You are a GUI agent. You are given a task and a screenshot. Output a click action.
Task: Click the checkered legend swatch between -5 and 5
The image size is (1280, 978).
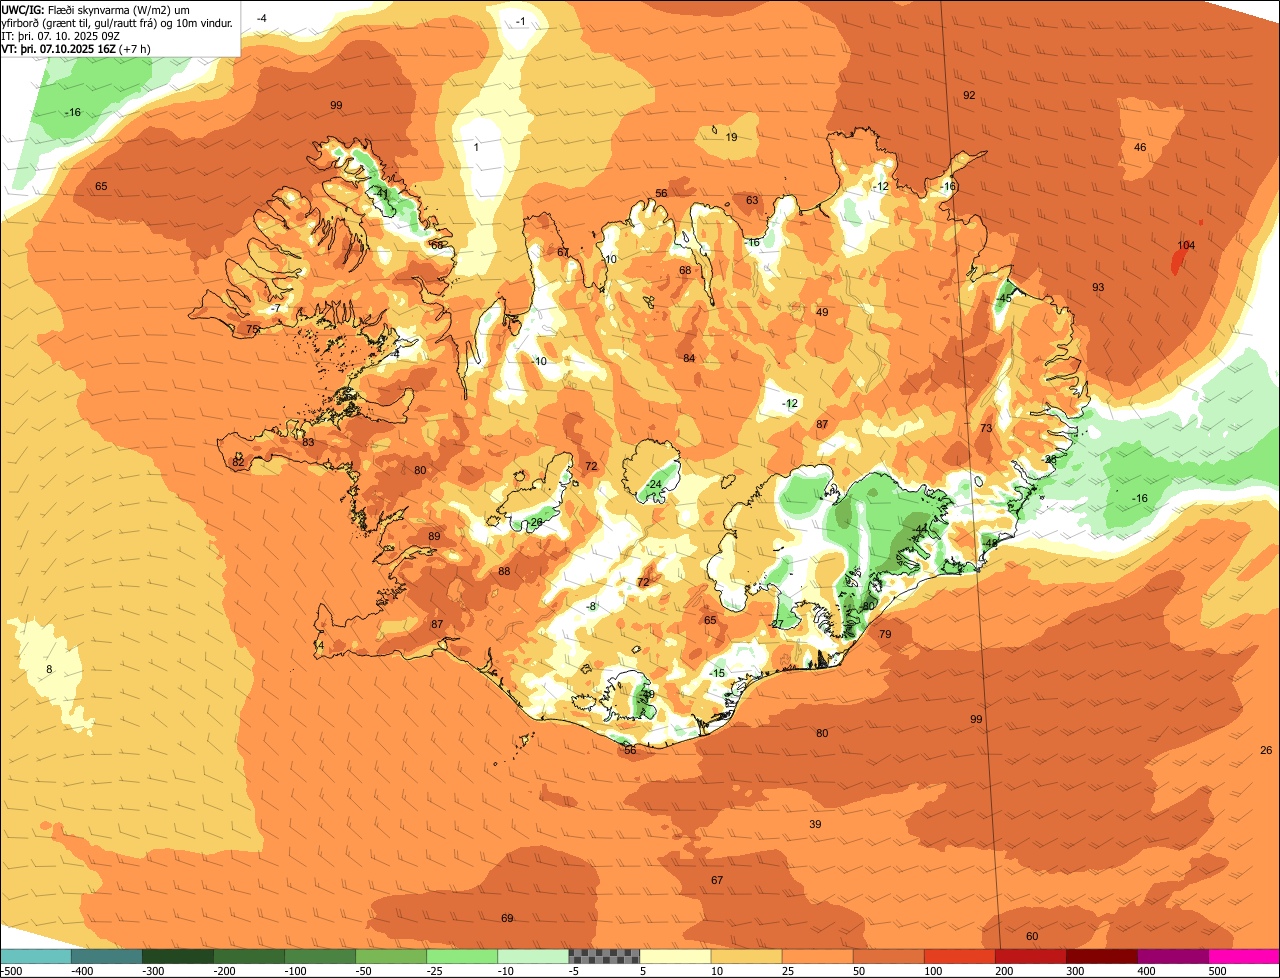click(x=604, y=956)
